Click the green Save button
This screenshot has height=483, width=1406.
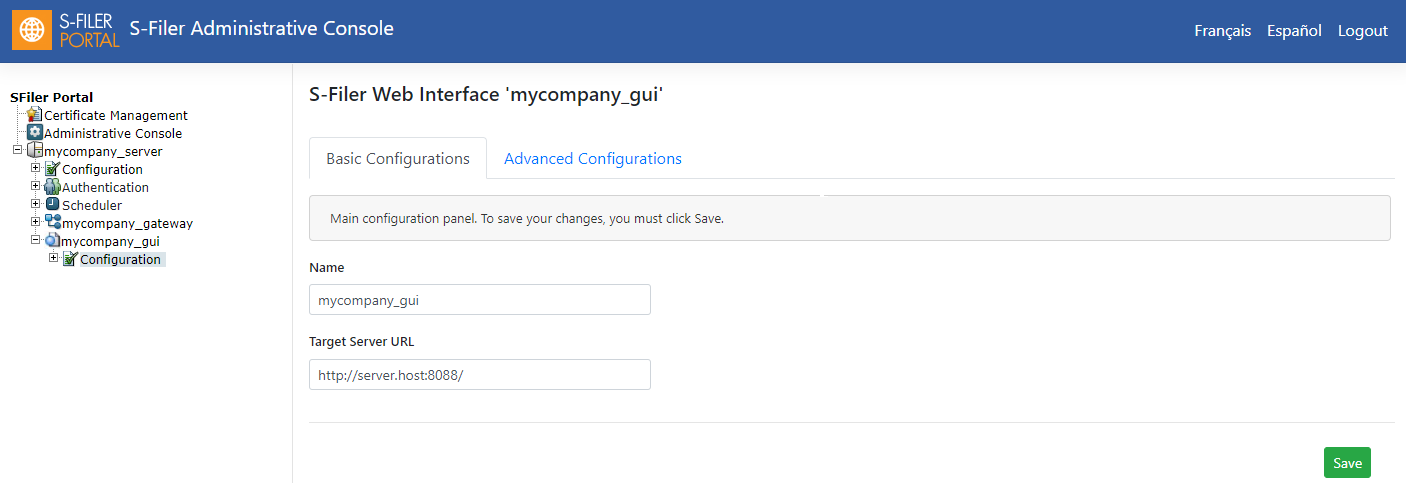coord(1347,463)
